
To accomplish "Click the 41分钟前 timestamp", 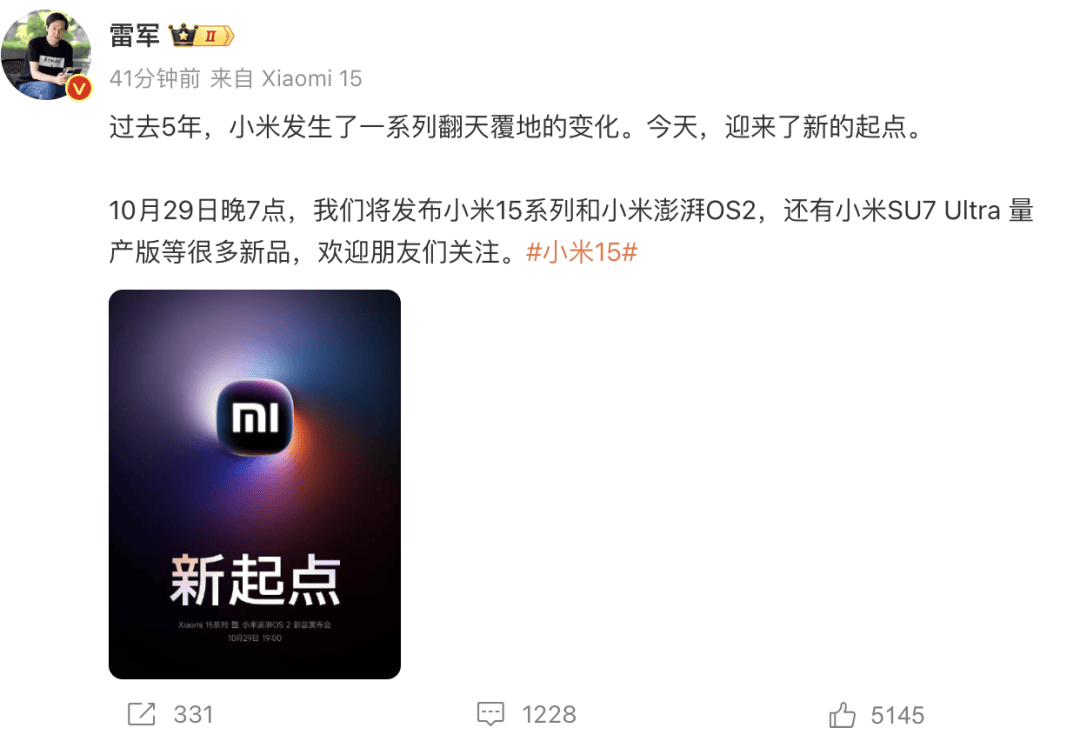I will click(155, 79).
